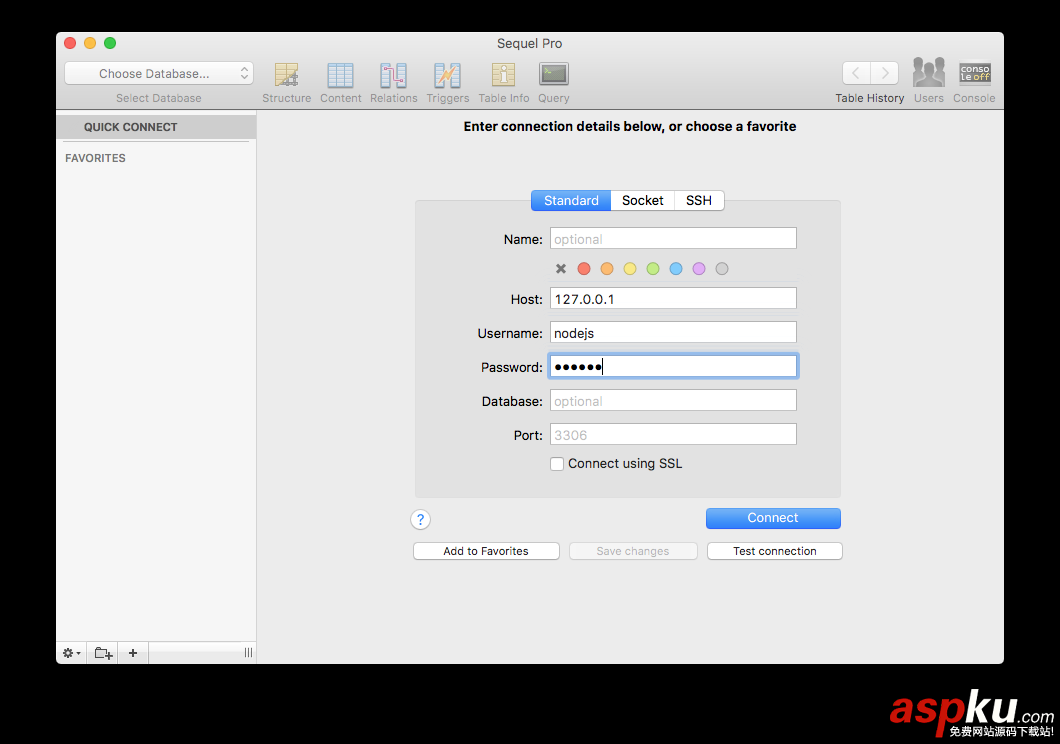Open the Table Info icon
Screen dimensions: 1060x744
[x=503, y=75]
